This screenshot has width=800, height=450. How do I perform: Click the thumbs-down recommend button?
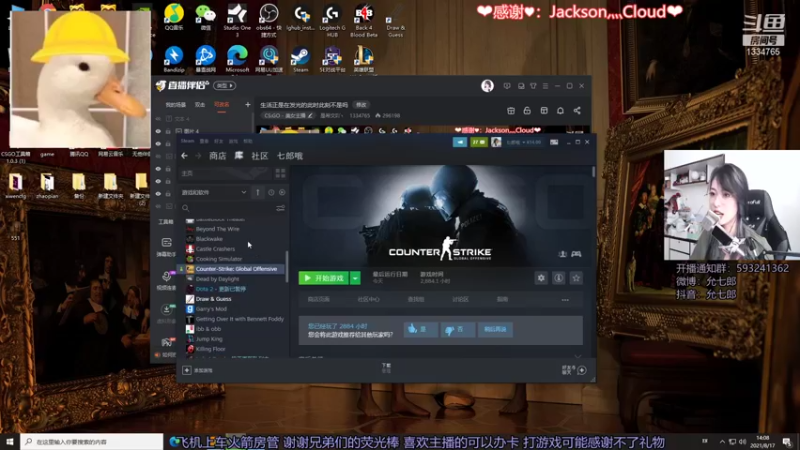click(x=457, y=330)
